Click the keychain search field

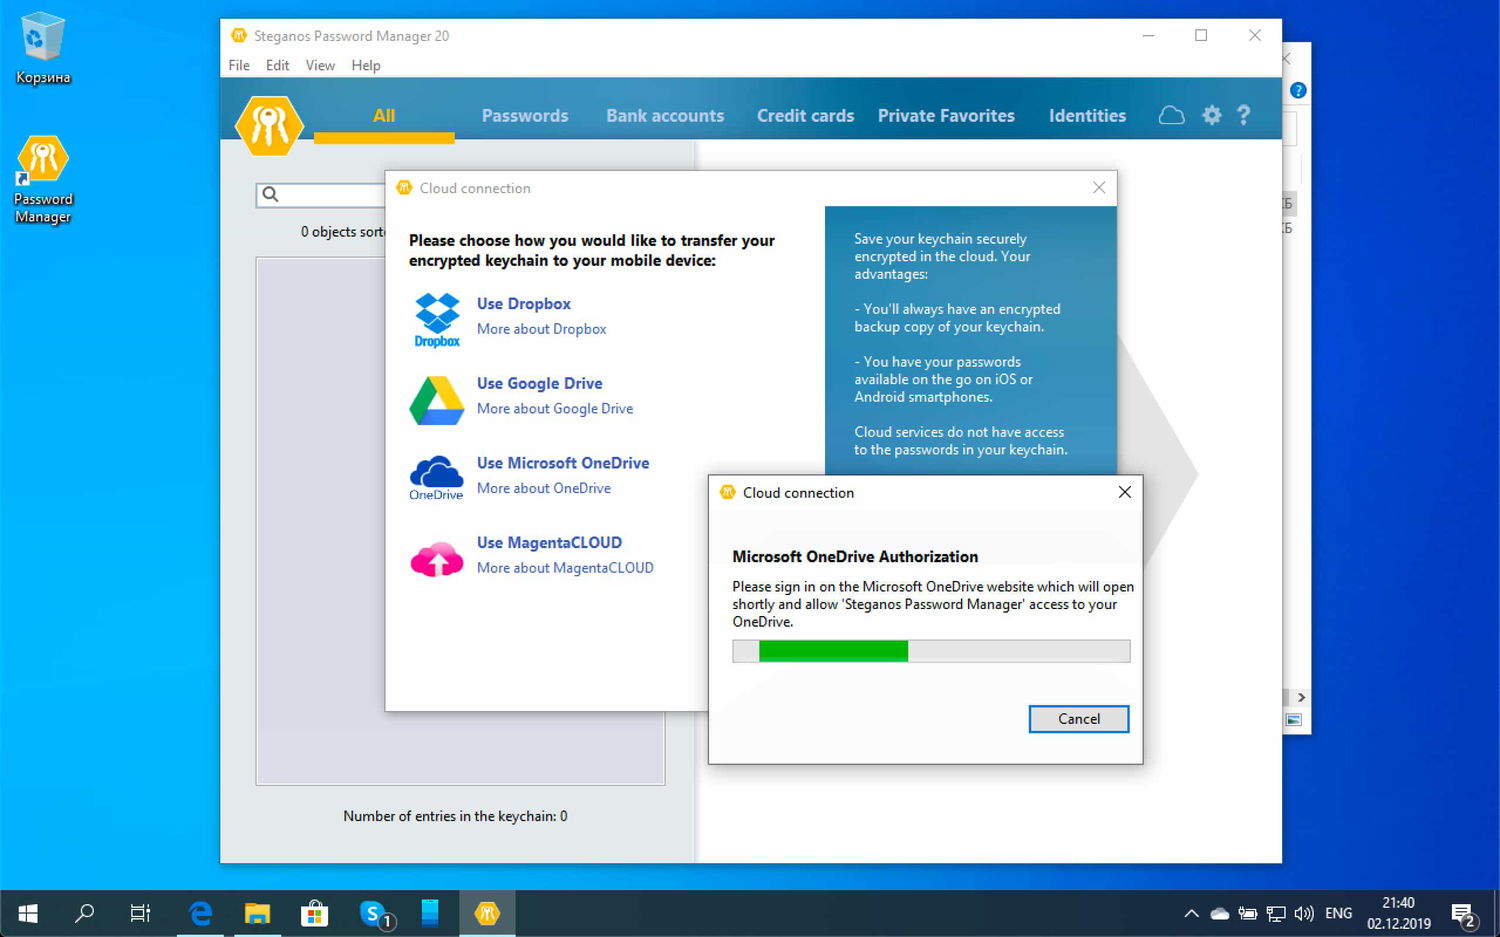[x=321, y=195]
